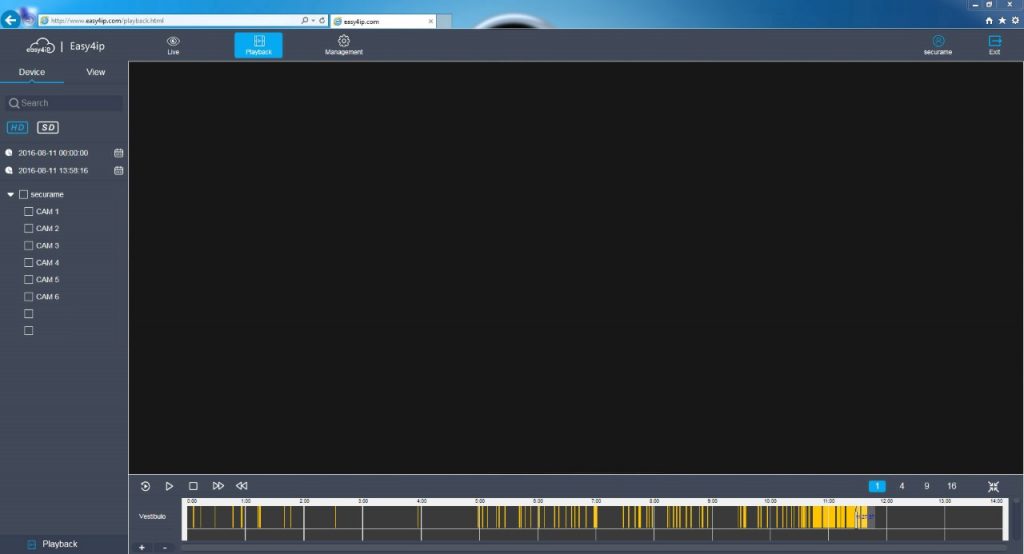
Task: Select SD stream quality
Action: (48, 127)
